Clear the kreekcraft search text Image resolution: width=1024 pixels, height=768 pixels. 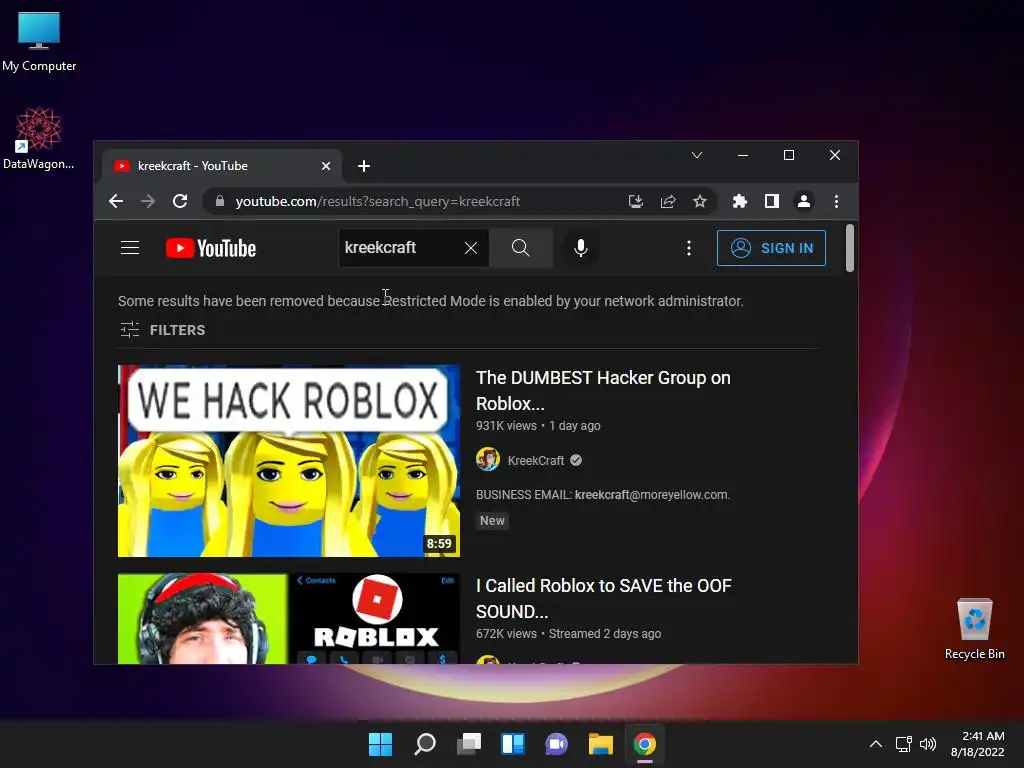(471, 248)
